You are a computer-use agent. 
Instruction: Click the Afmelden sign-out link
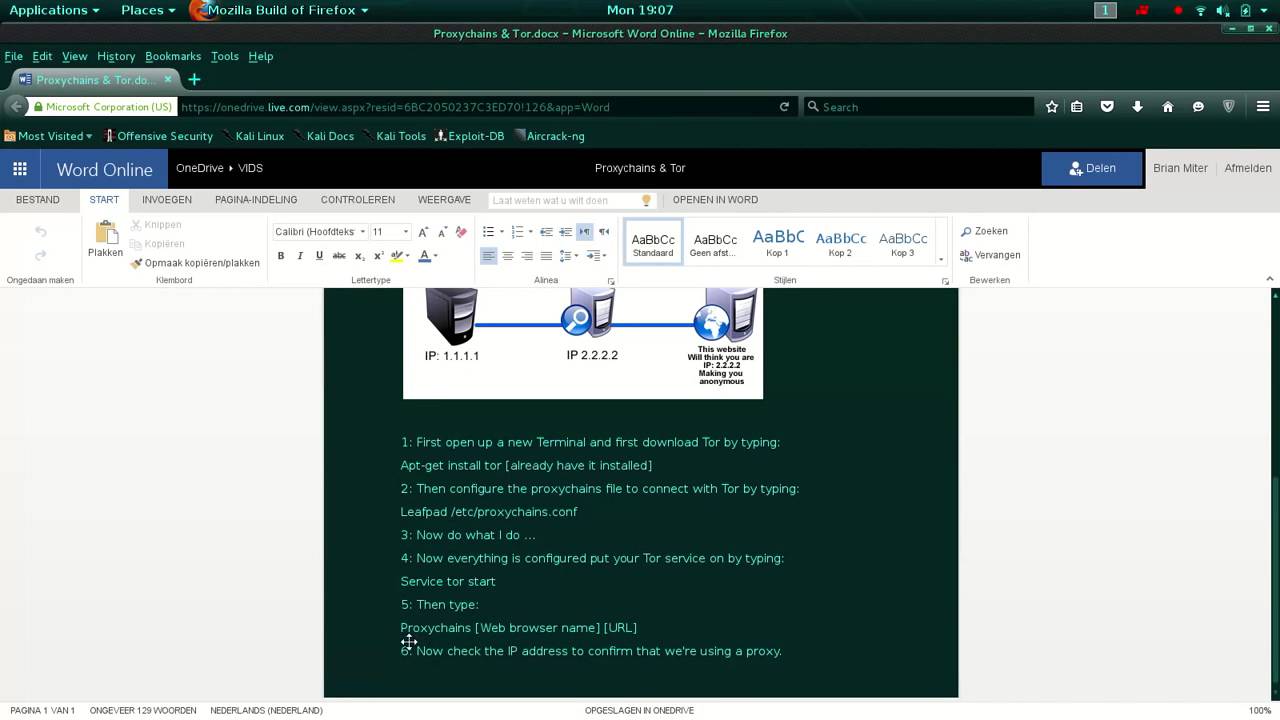coord(1248,168)
